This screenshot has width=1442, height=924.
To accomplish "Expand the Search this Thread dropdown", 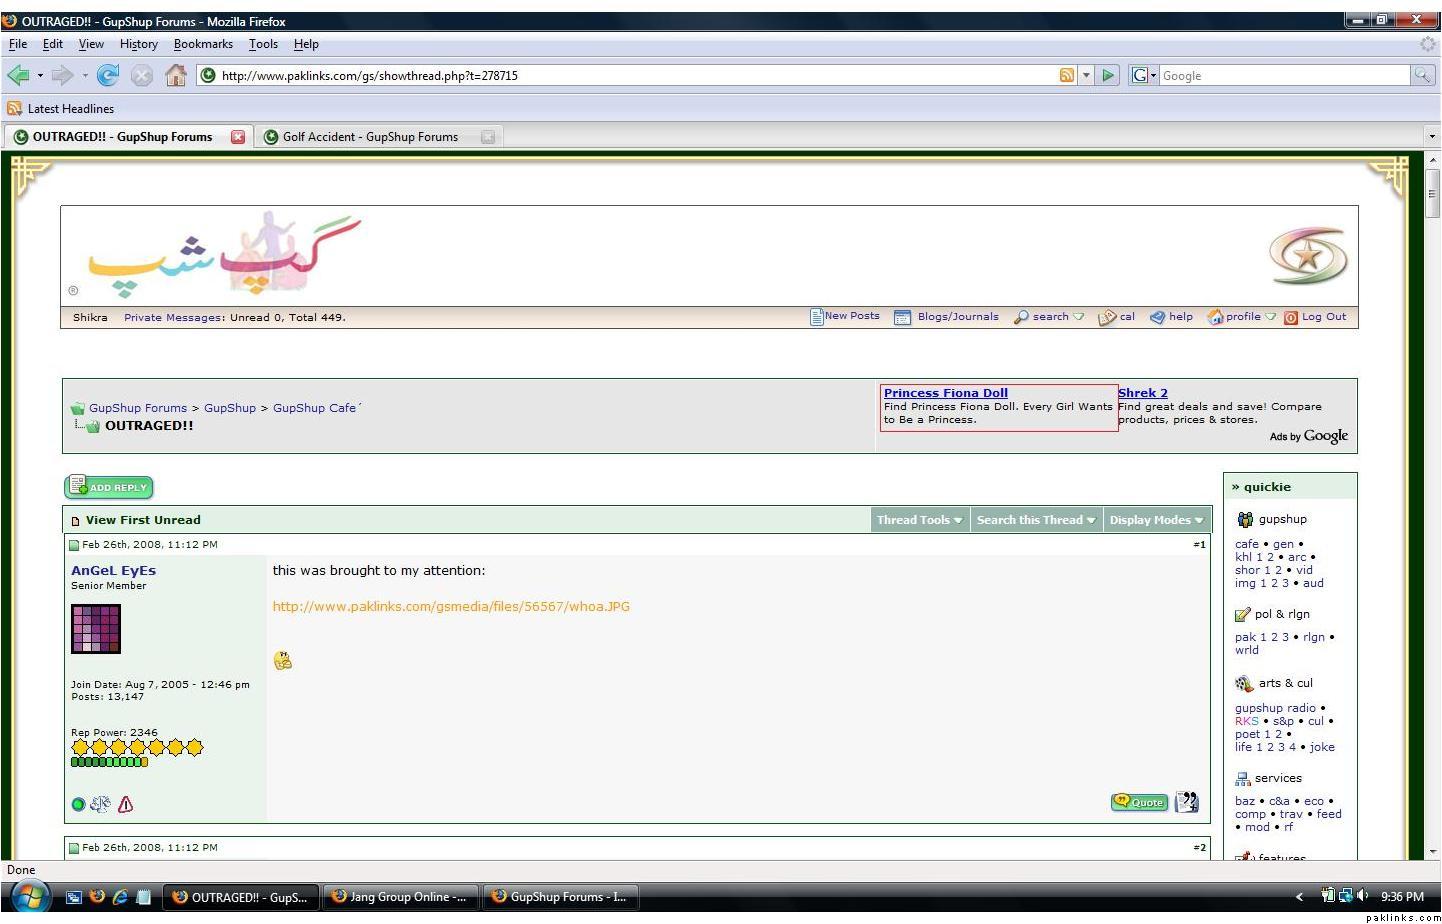I will pos(1035,520).
